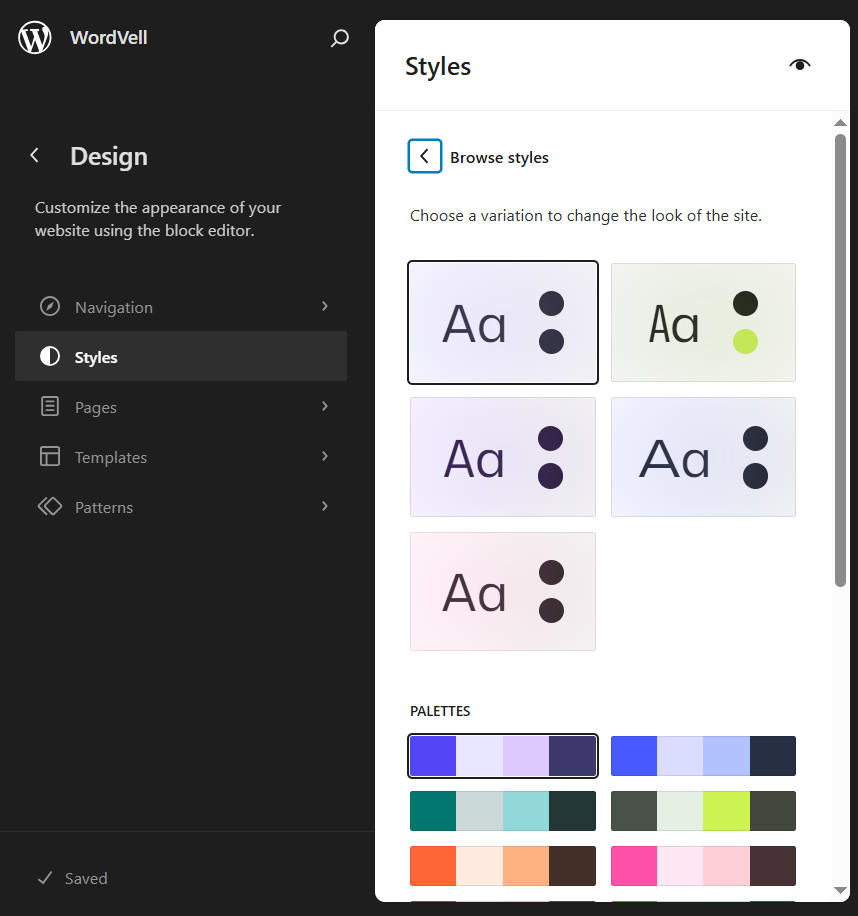Click the Templates layout icon

pyautogui.click(x=50, y=457)
